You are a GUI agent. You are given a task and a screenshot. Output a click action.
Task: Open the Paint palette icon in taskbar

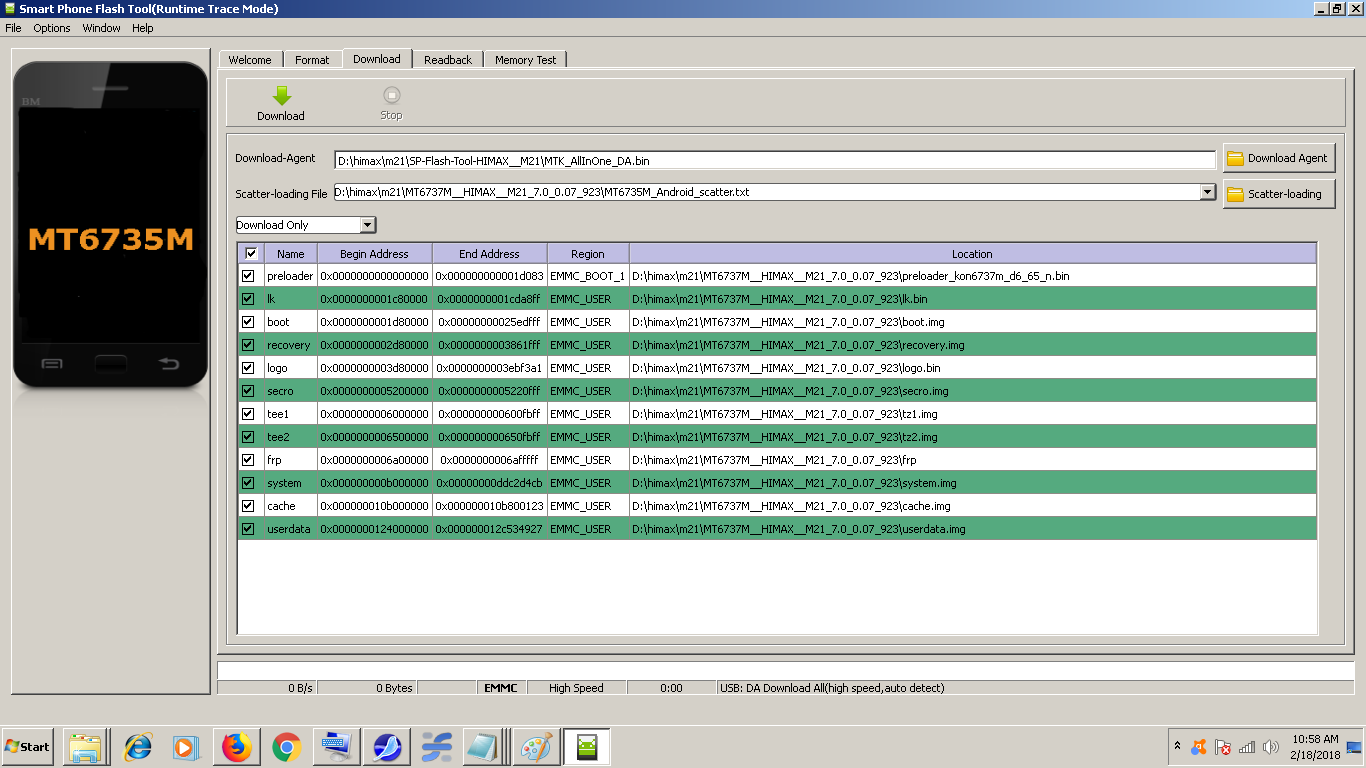click(537, 747)
